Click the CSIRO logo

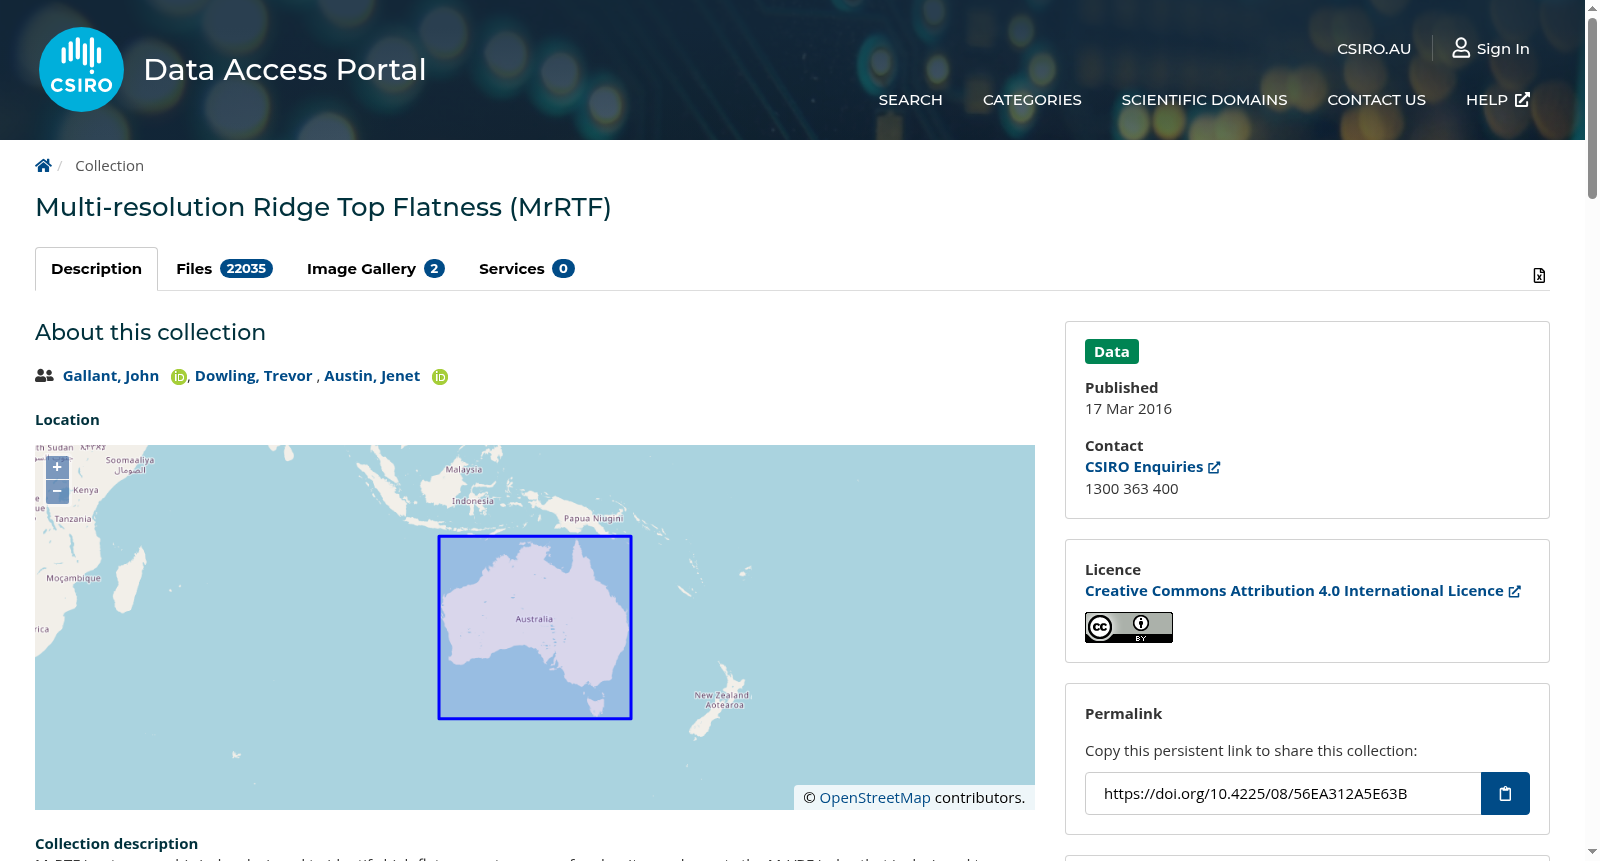tap(81, 69)
